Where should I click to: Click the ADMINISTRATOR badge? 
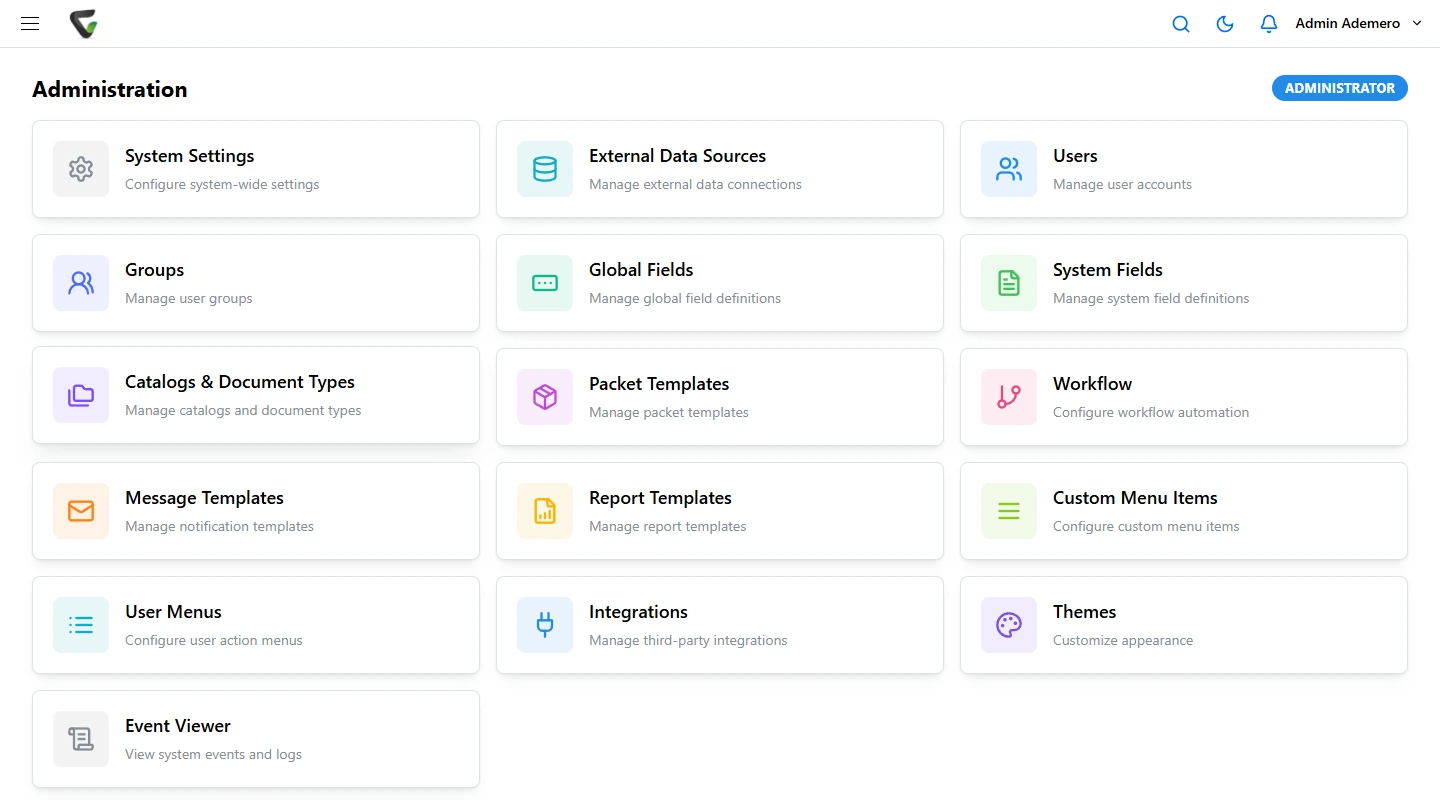click(1340, 88)
